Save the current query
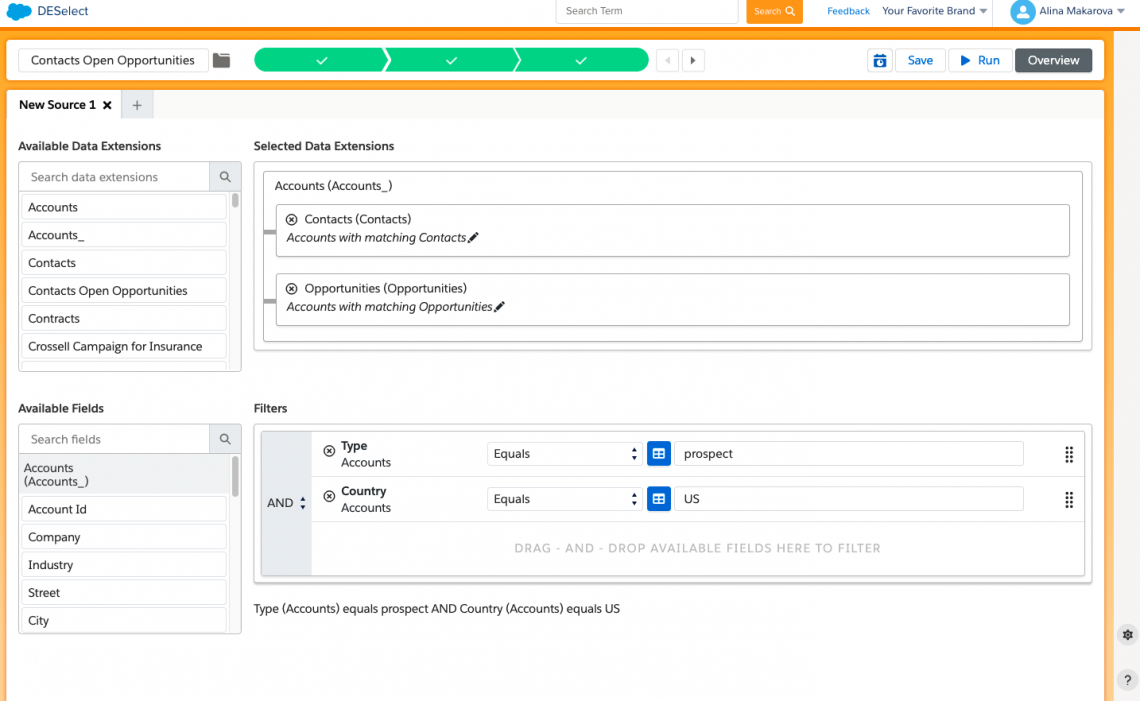 point(919,60)
